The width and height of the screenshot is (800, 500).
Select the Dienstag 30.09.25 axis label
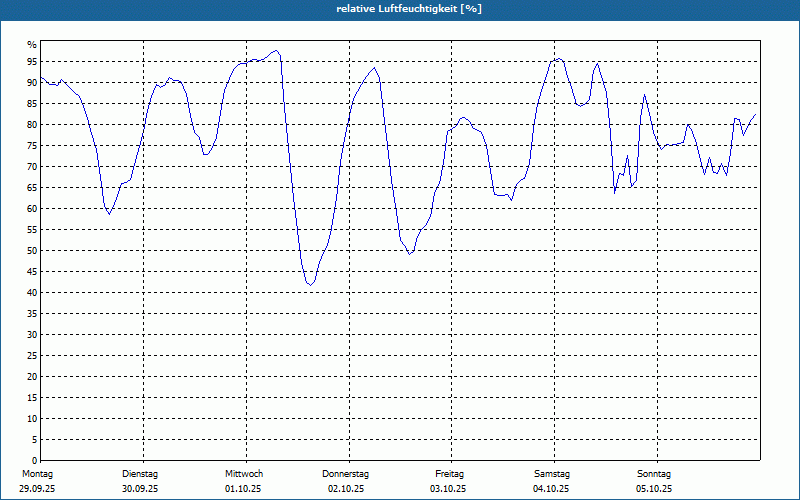(x=140, y=481)
